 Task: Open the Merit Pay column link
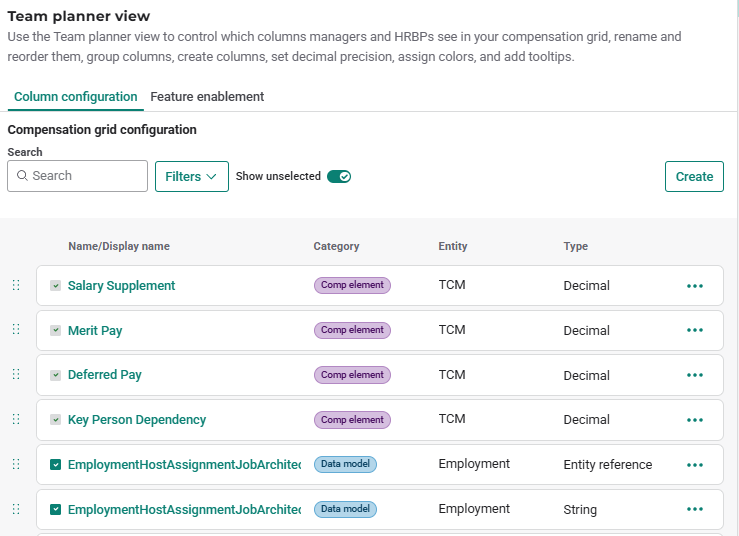coord(95,331)
